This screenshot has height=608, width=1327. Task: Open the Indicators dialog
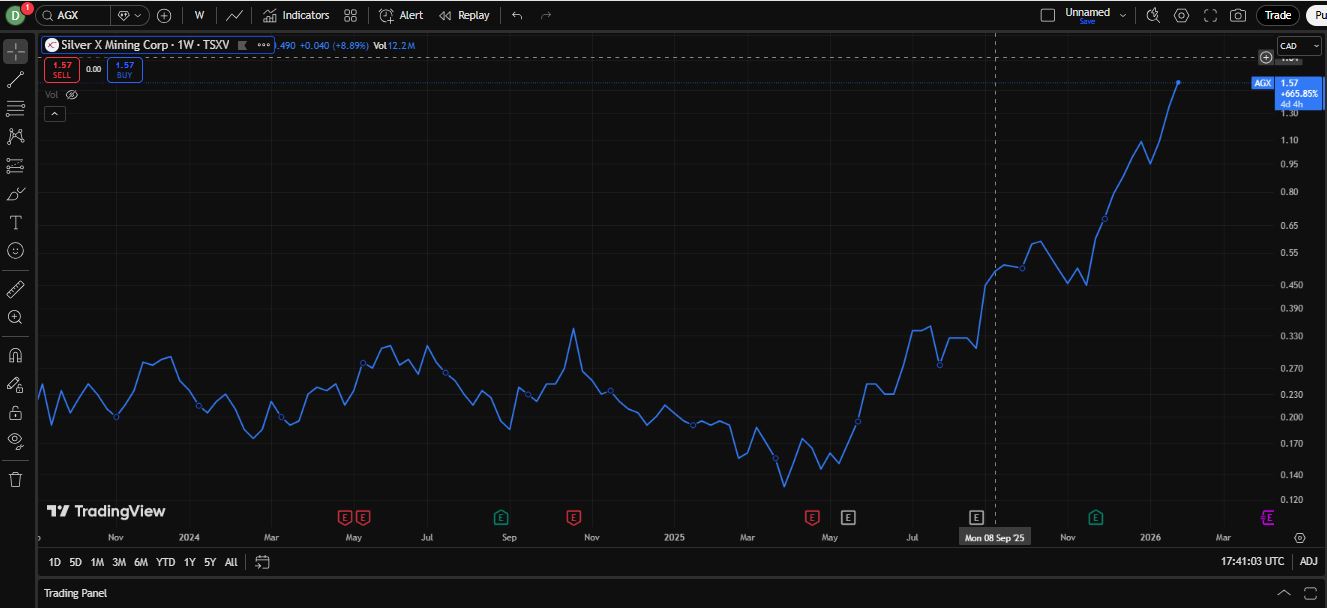[296, 15]
